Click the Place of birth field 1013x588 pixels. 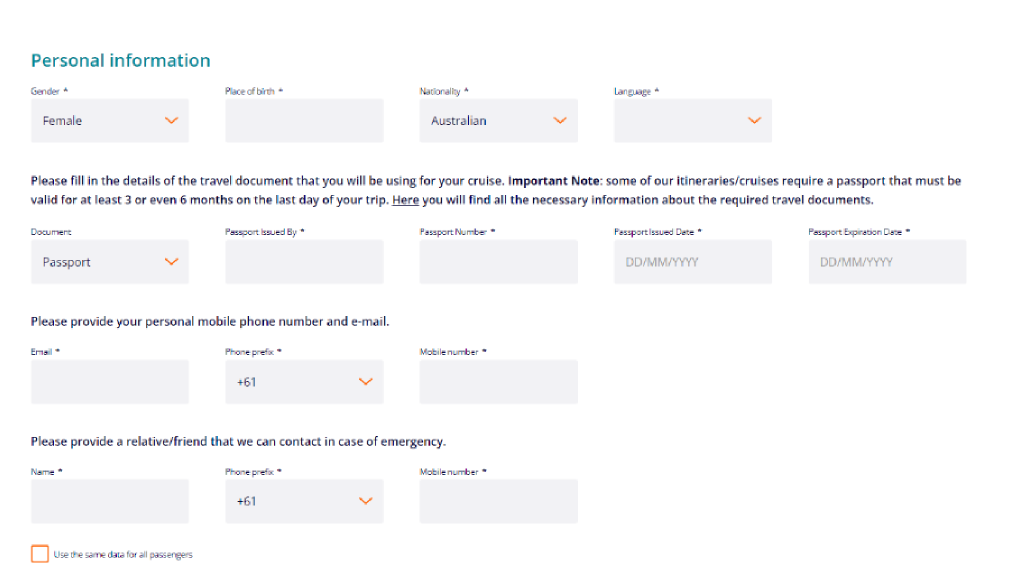coord(304,121)
